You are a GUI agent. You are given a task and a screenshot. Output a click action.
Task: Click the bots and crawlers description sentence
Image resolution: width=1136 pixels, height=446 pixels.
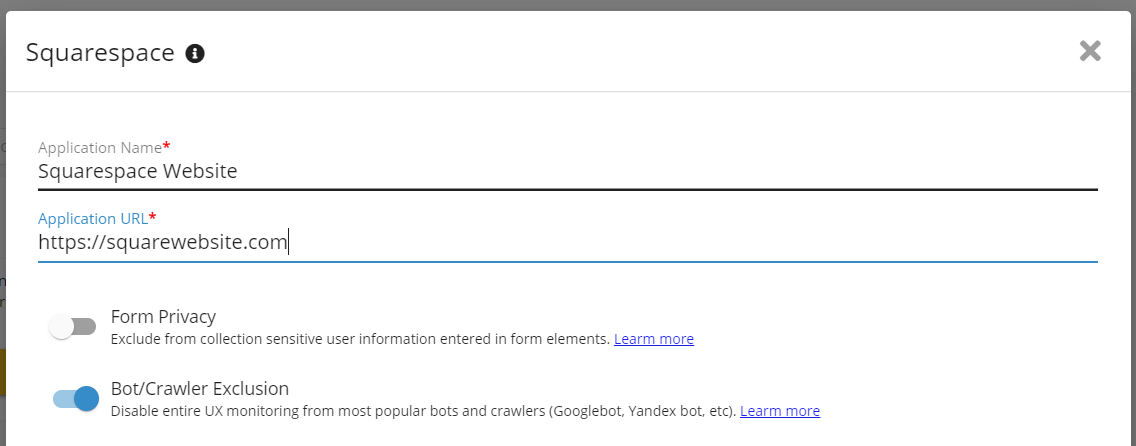click(x=423, y=411)
